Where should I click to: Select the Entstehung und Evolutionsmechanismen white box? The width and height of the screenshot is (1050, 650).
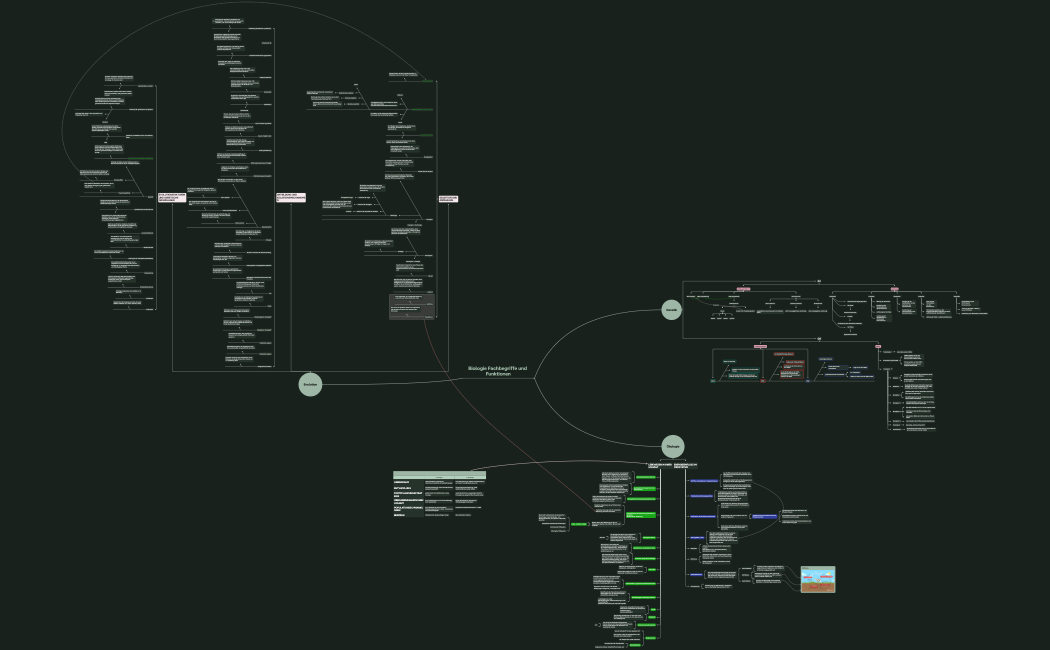pyautogui.click(x=290, y=198)
